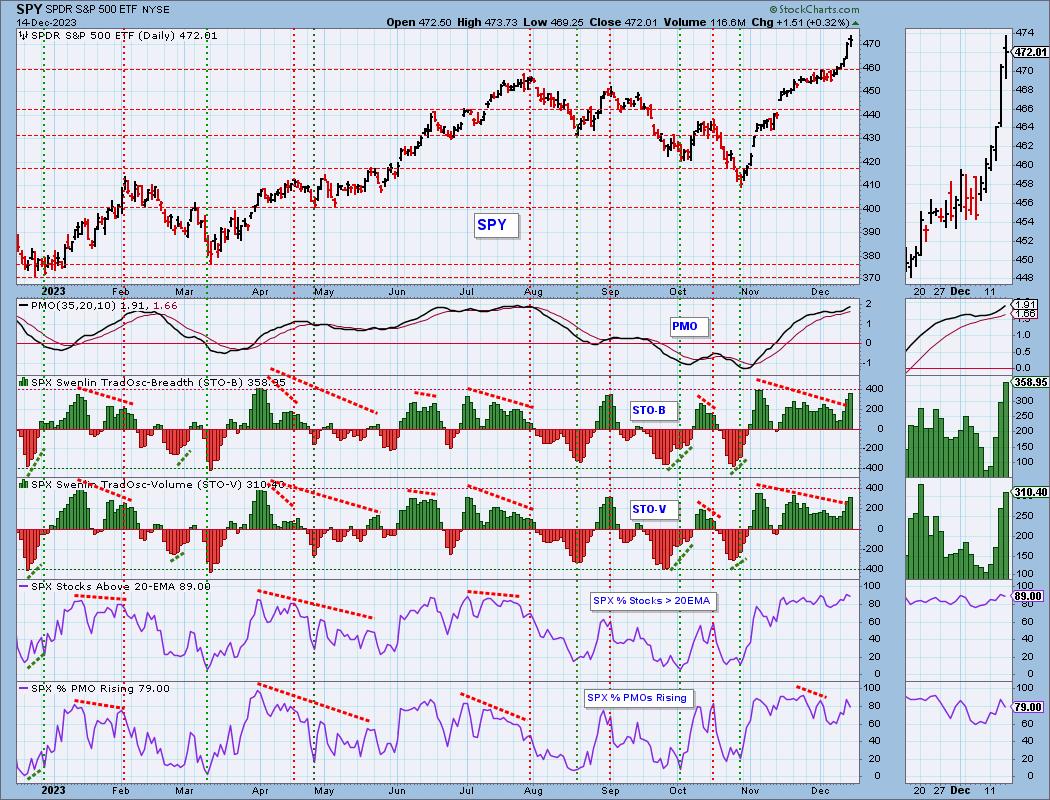Click the SPX % PMO Rising 79.00 legend
Screen dimensions: 1050x800
[x=94, y=688]
